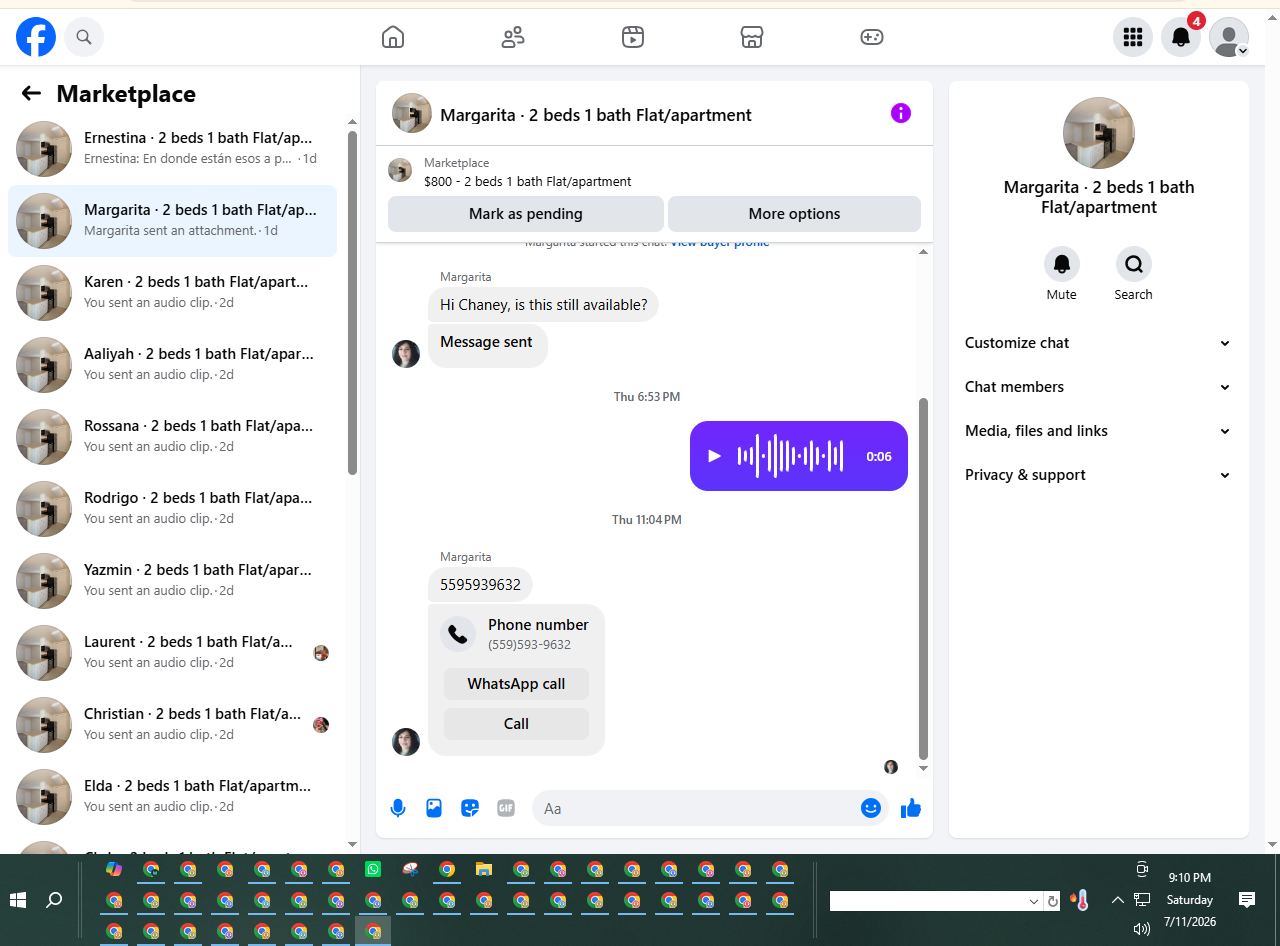Open the Elda conversation

(x=172, y=797)
